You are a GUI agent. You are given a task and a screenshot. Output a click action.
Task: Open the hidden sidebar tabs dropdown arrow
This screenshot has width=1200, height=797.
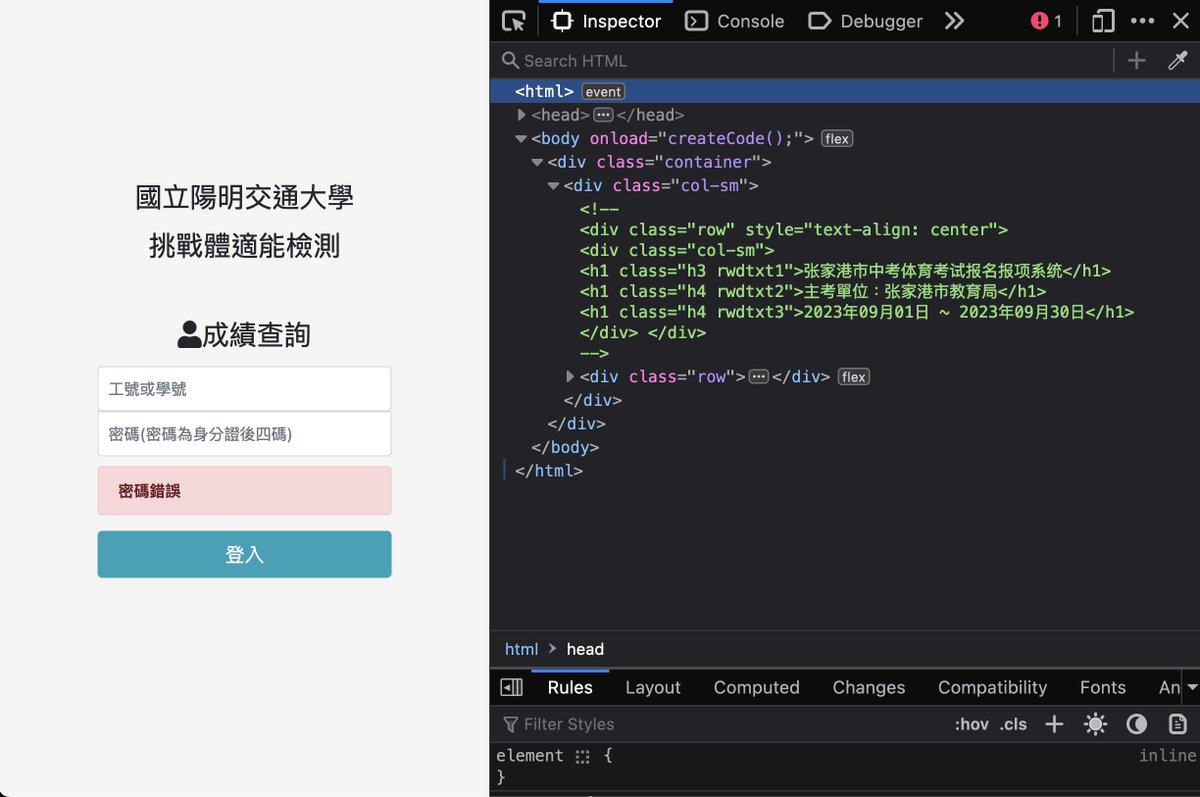[1191, 687]
